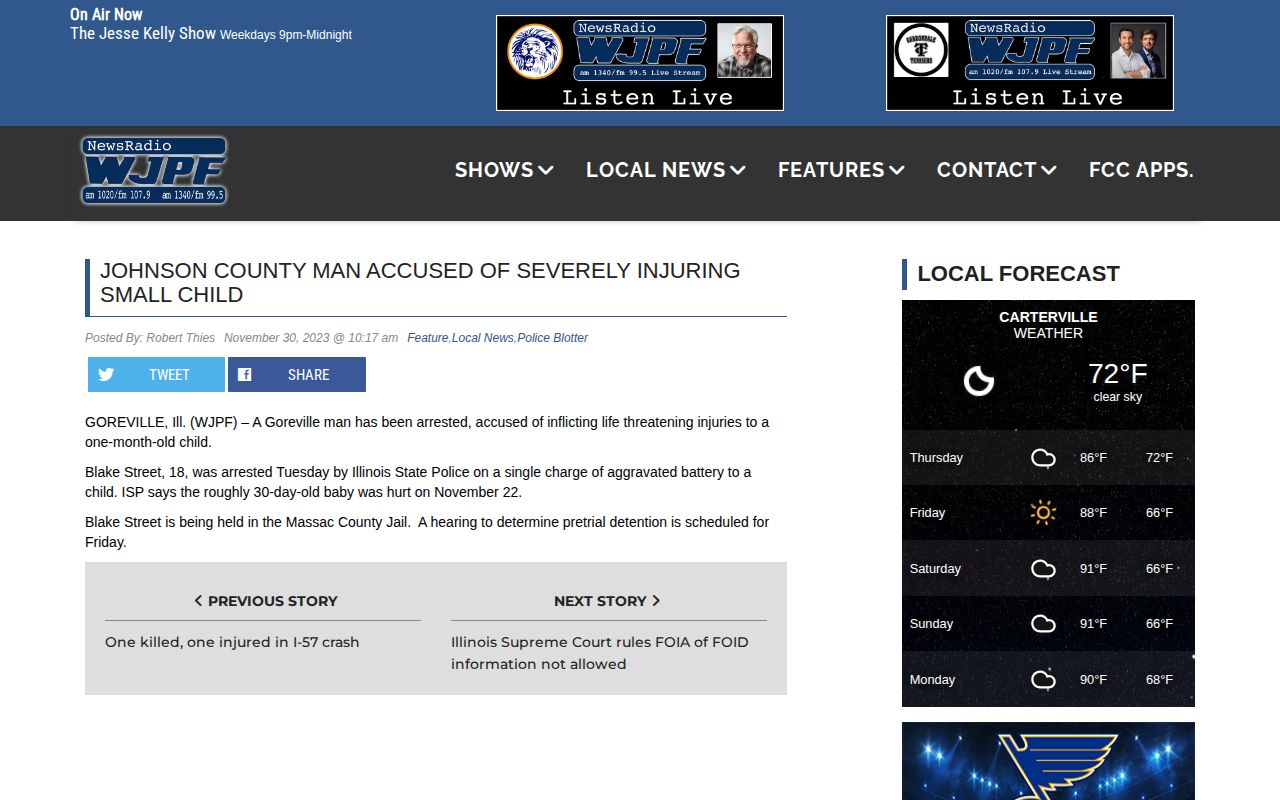This screenshot has height=800, width=1280.
Task: Click the Tweet button
Action: coord(156,375)
